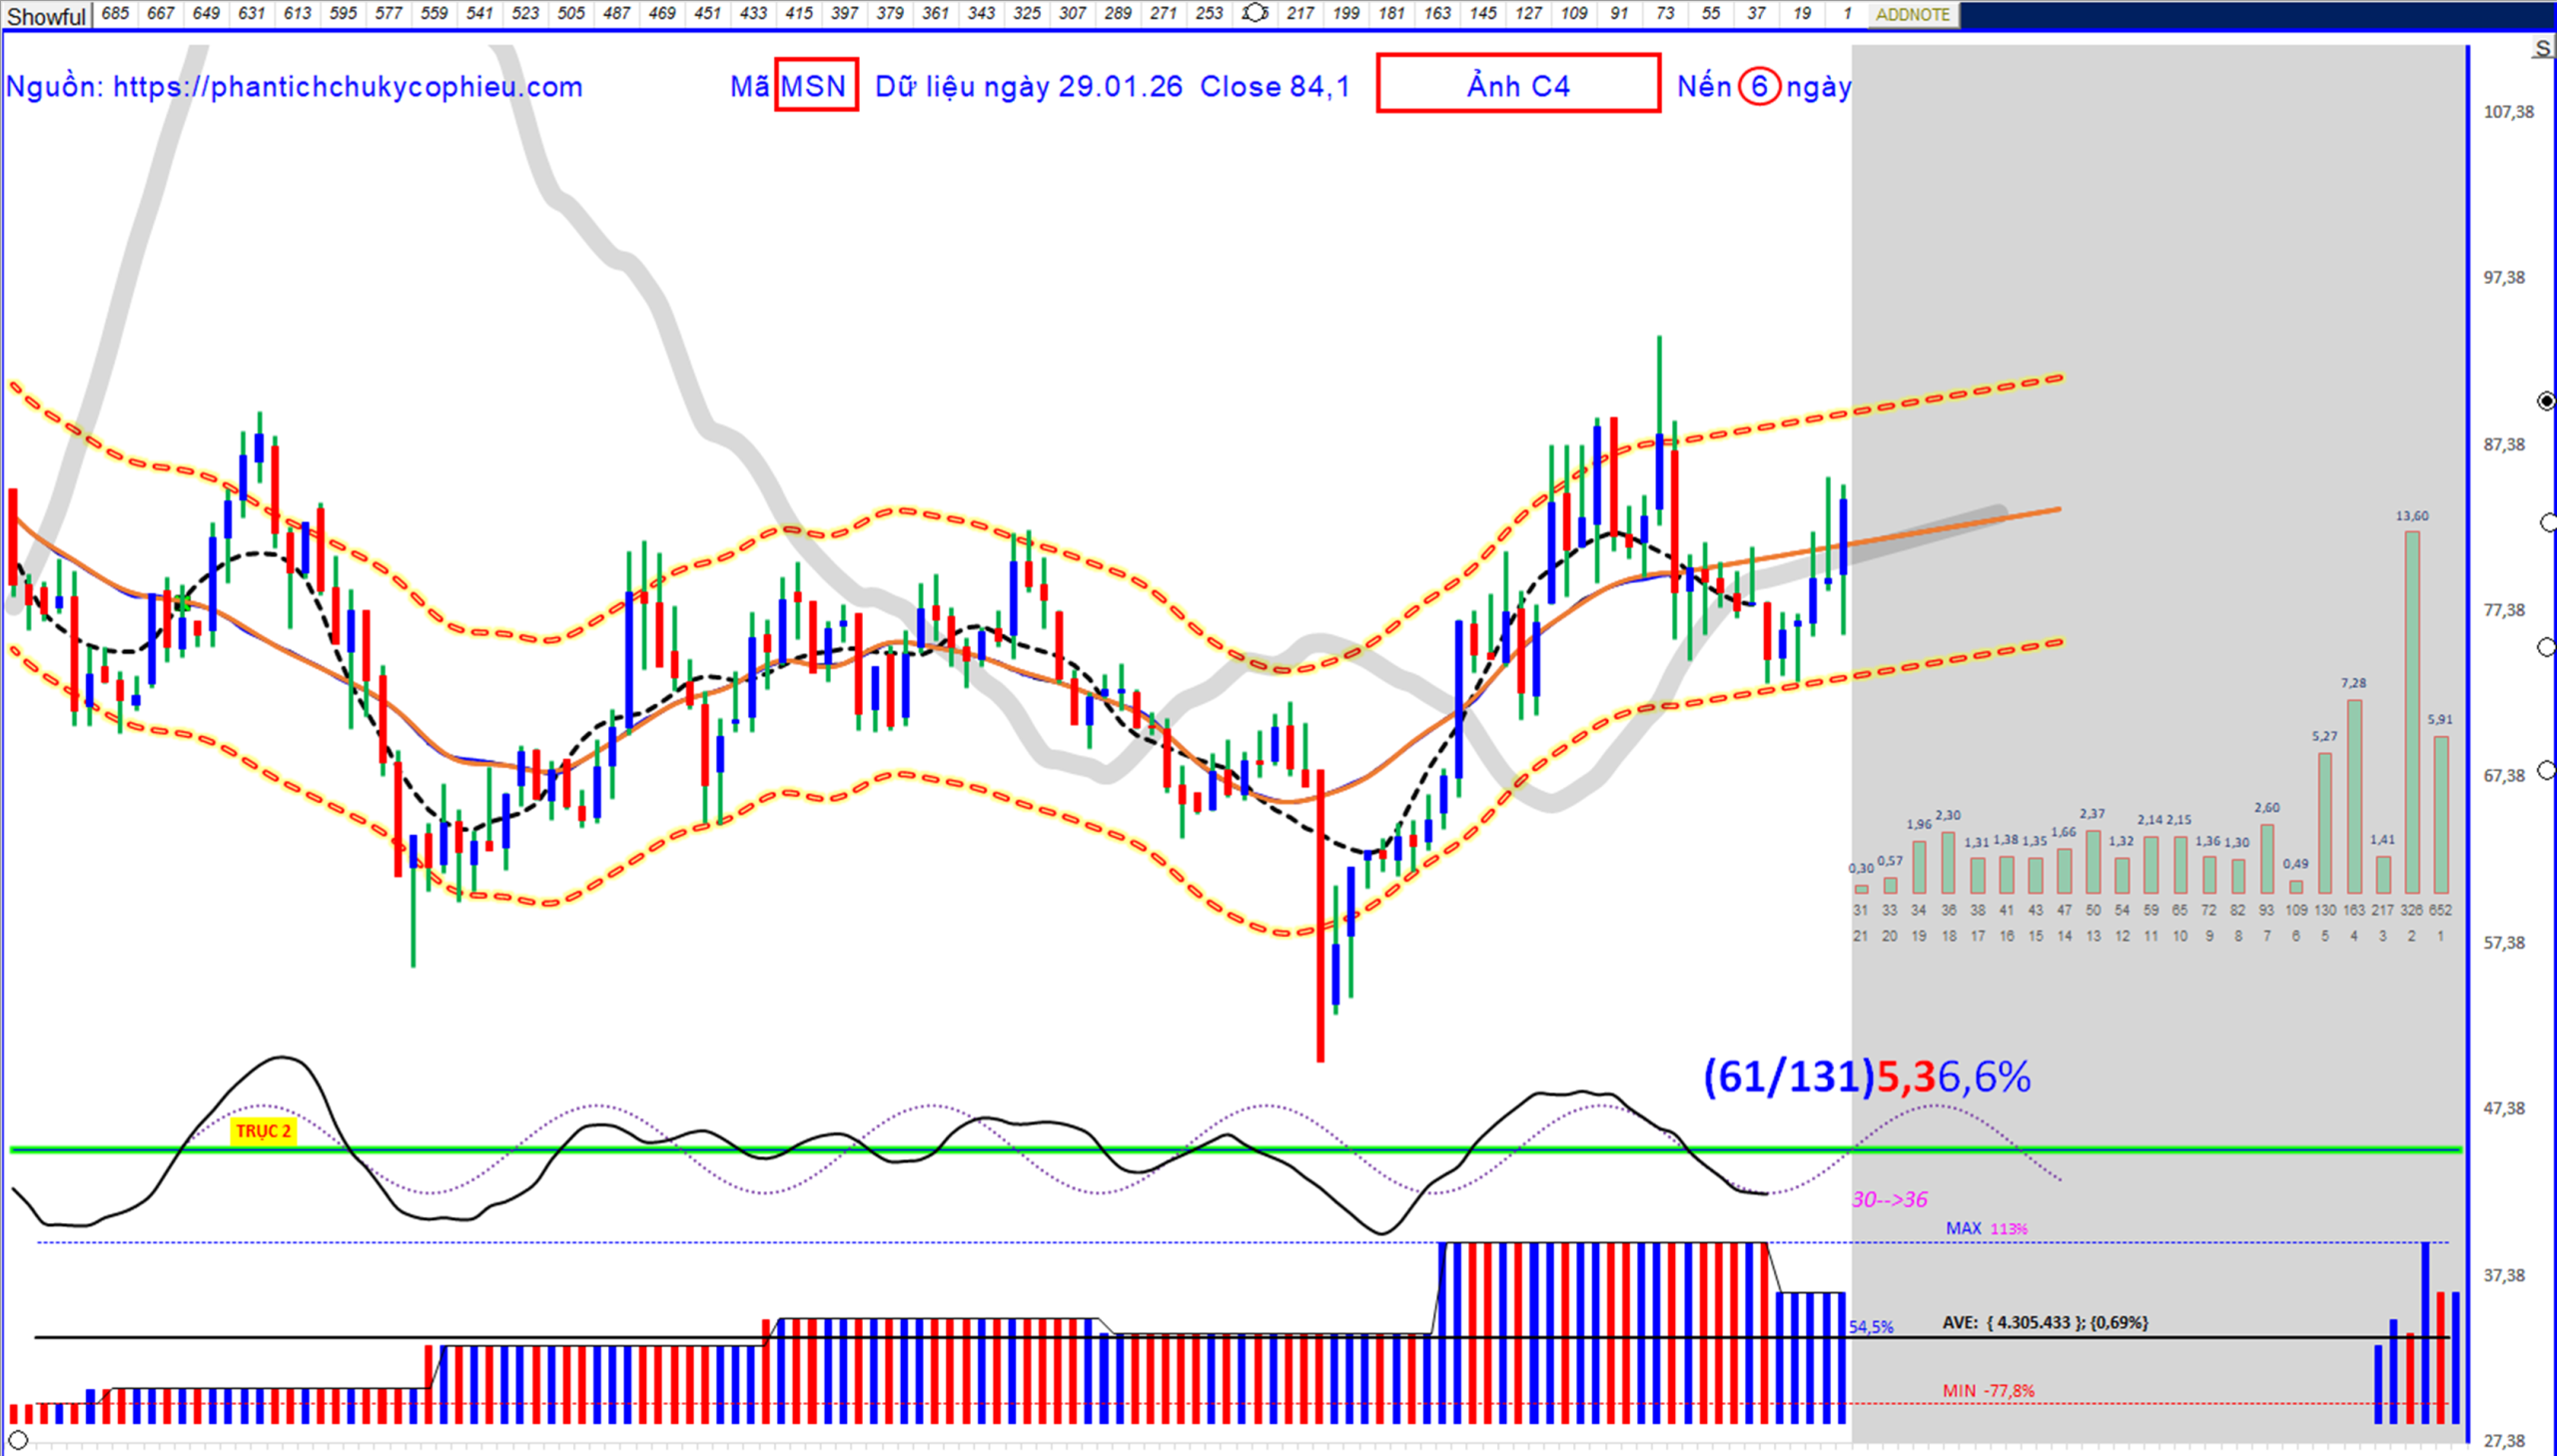Click the yellow TRỤC 2 label

tap(263, 1131)
